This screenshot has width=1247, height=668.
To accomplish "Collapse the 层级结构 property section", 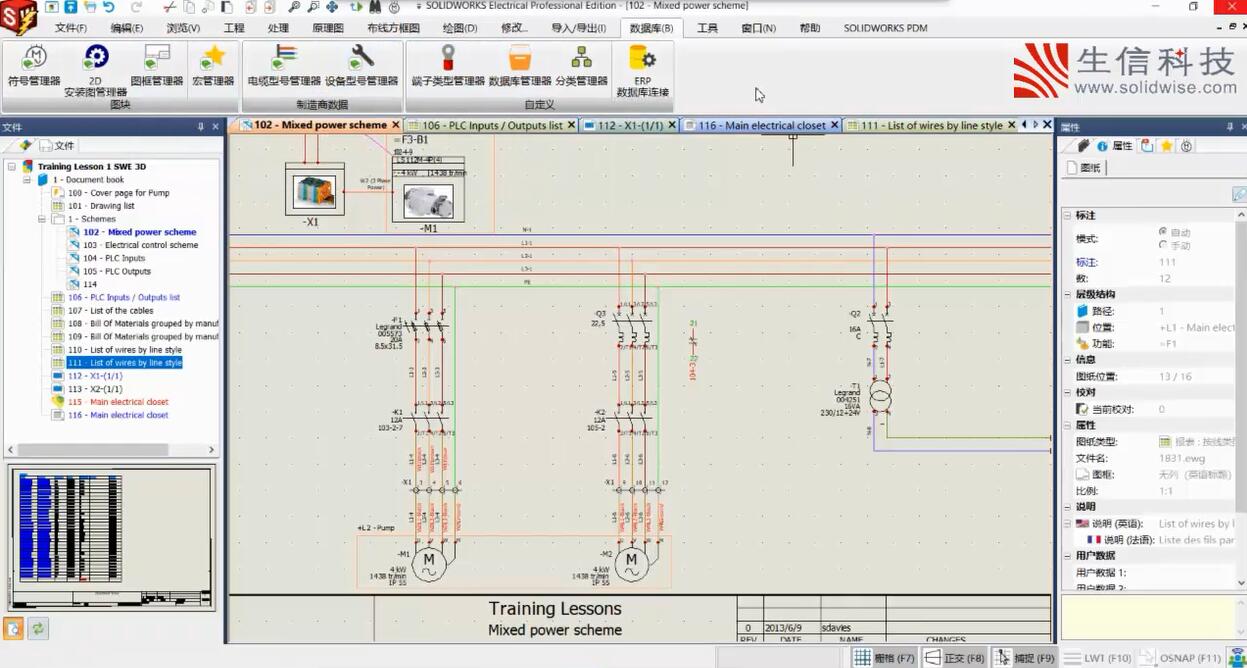I will [1067, 295].
